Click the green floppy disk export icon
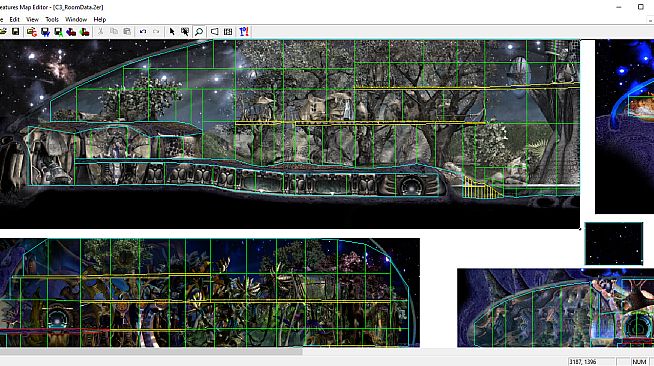 58,32
